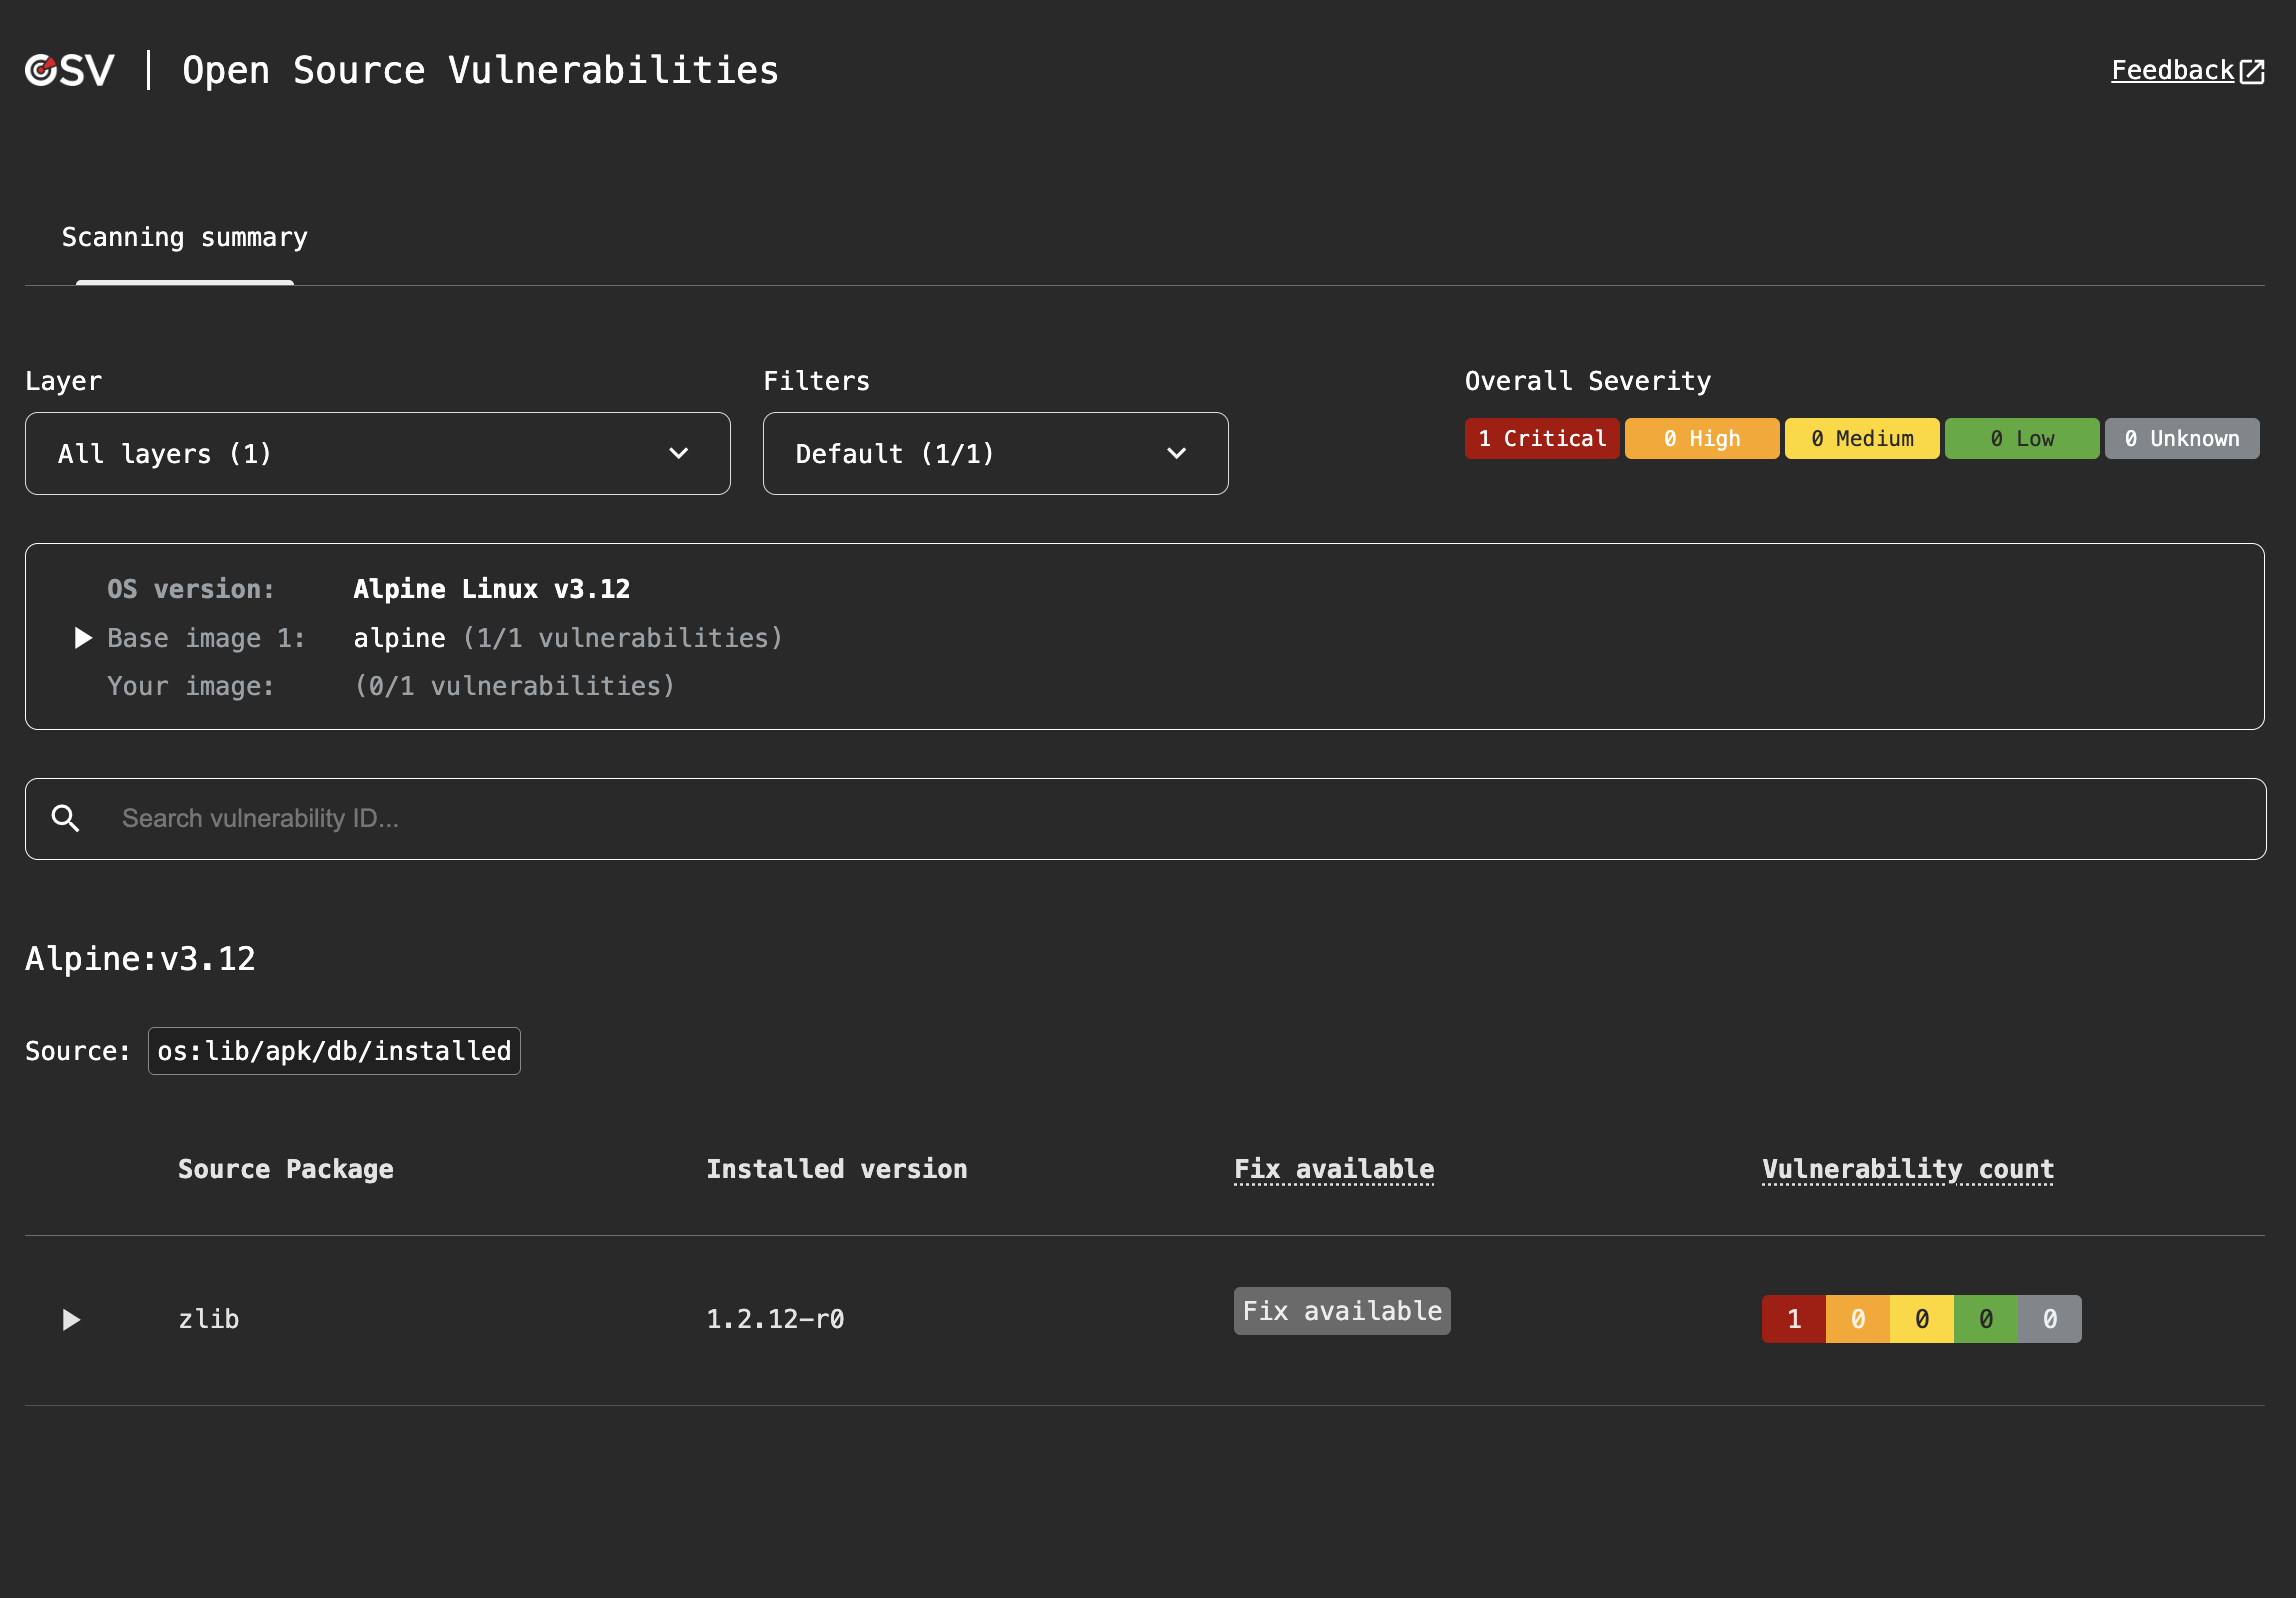Click the 'Fix available' badge for zlib
Viewport: 2296px width, 1598px height.
[1341, 1311]
